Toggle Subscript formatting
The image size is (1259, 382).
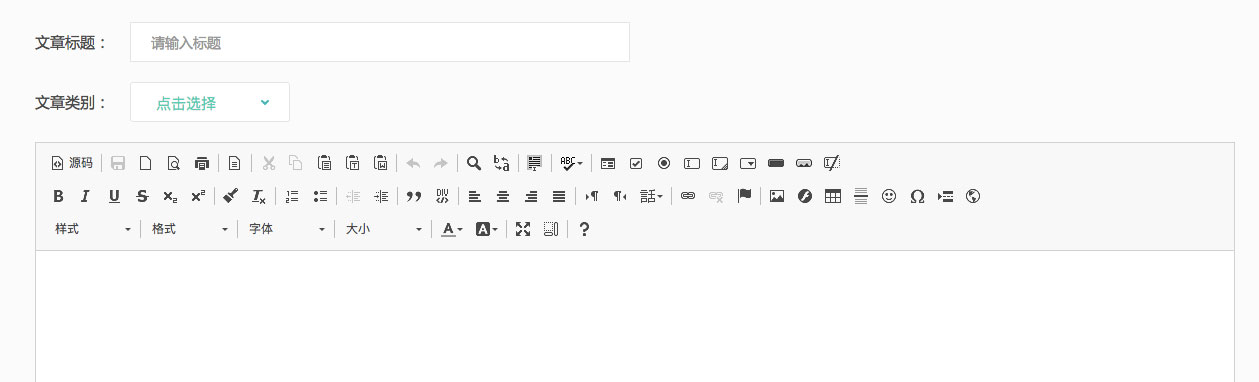point(170,196)
